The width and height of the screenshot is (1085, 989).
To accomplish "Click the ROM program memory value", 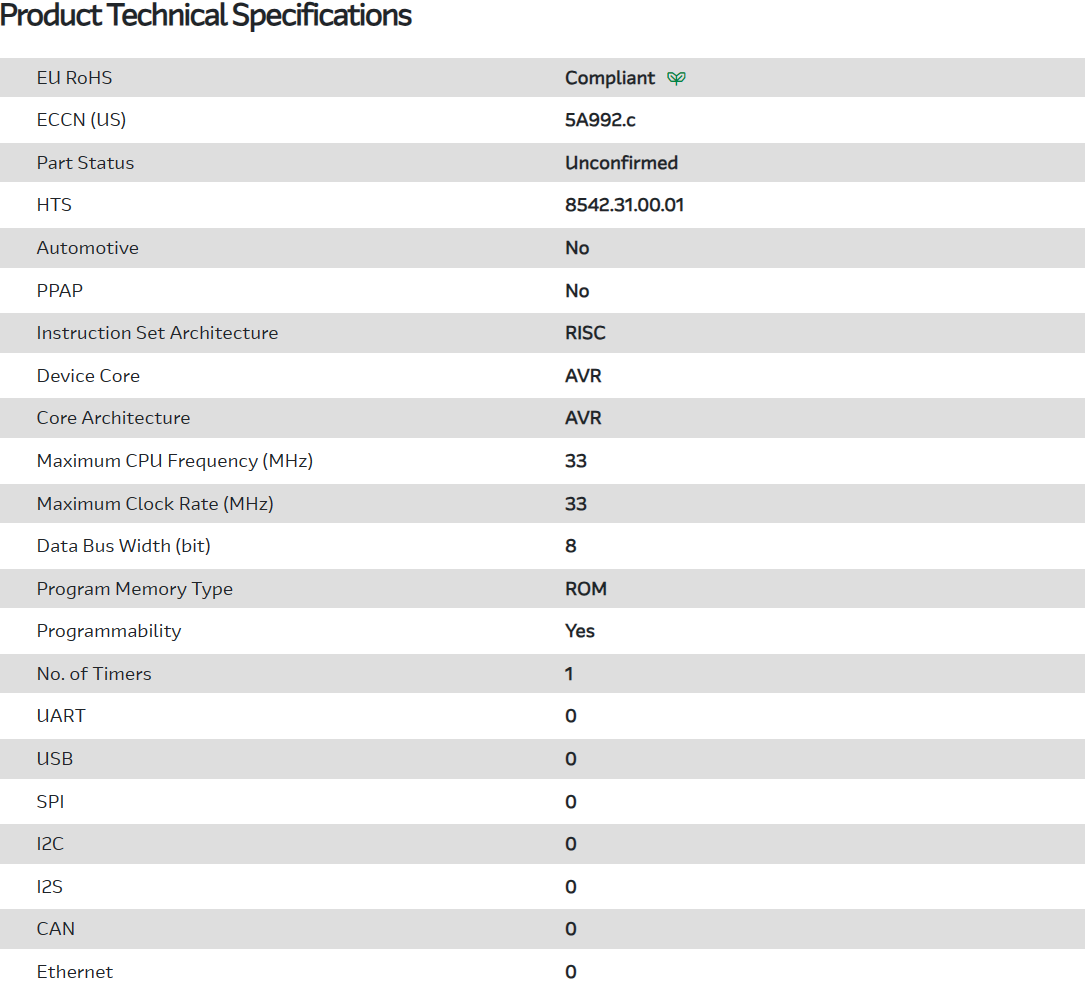I will 586,589.
